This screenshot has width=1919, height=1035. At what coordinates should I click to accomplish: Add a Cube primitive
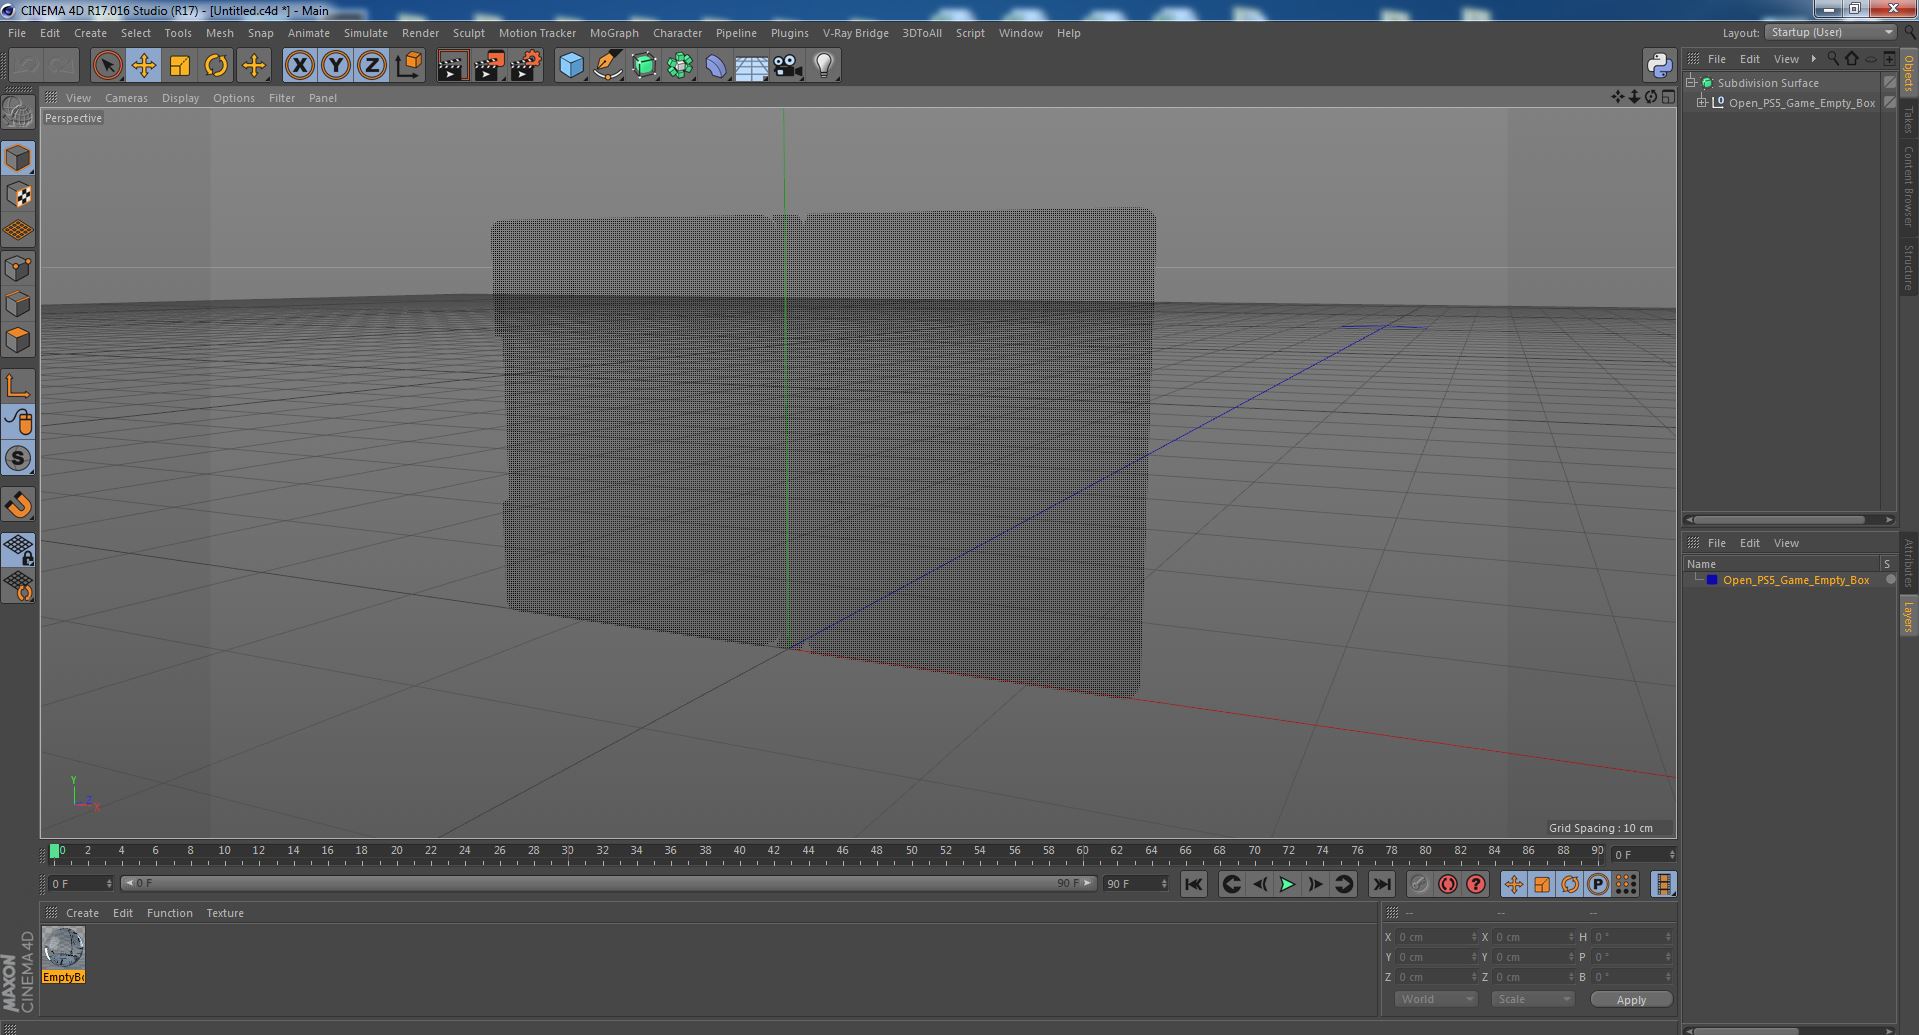[571, 66]
